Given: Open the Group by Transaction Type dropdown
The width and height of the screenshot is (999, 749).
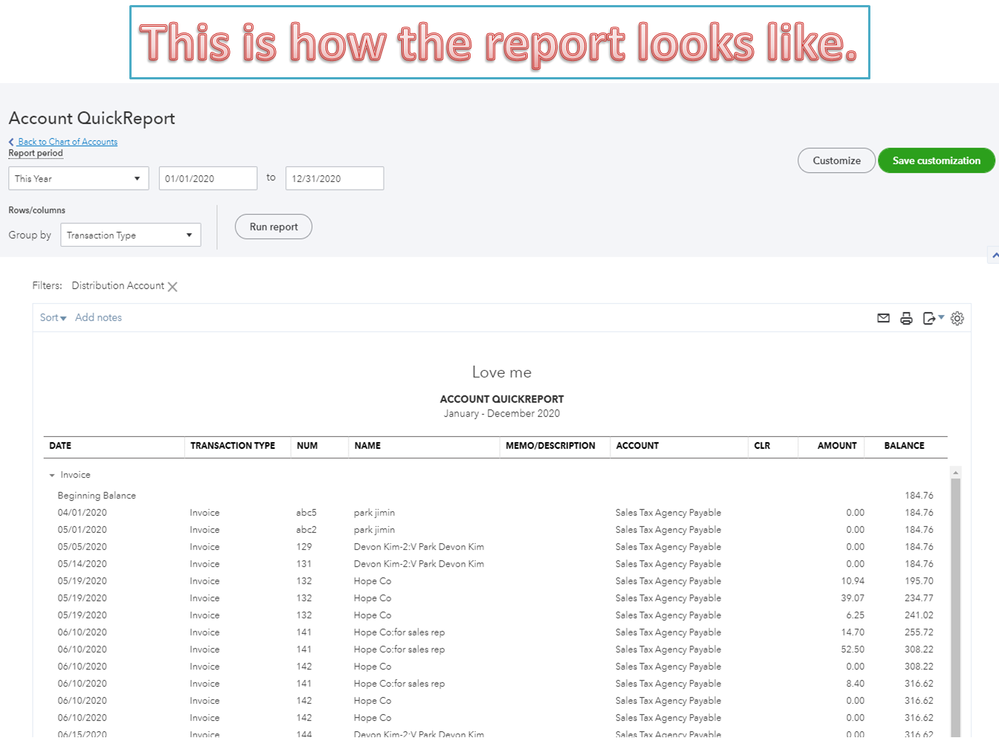Looking at the screenshot, I should coord(131,235).
